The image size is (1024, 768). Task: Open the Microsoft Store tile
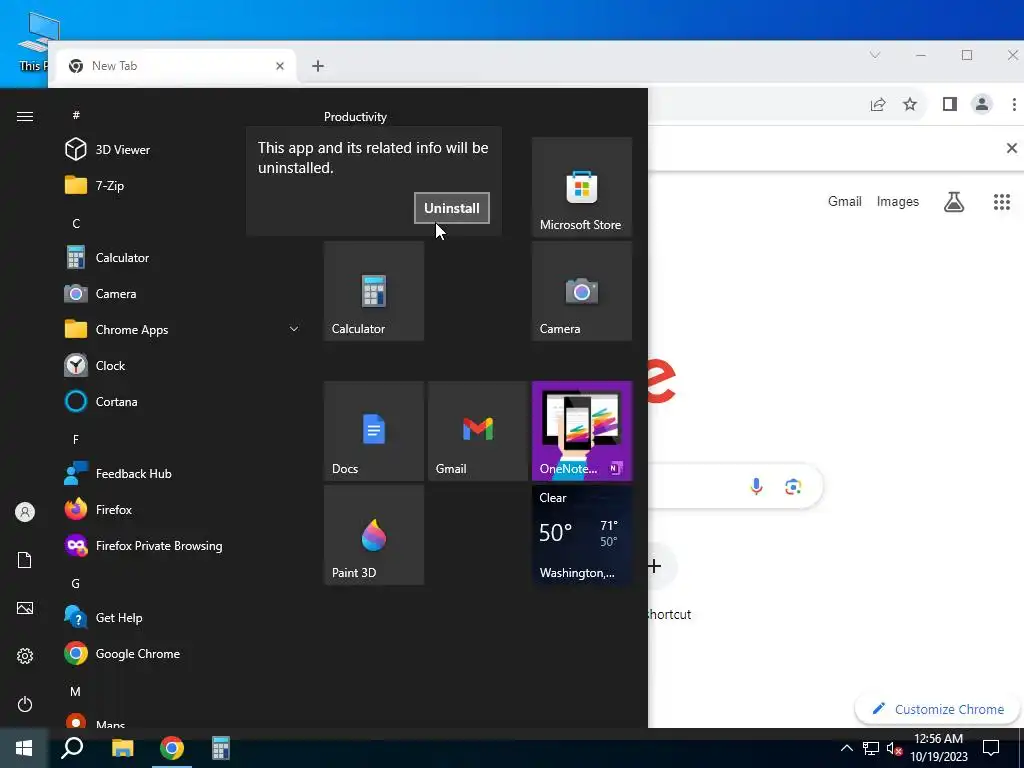pos(581,186)
